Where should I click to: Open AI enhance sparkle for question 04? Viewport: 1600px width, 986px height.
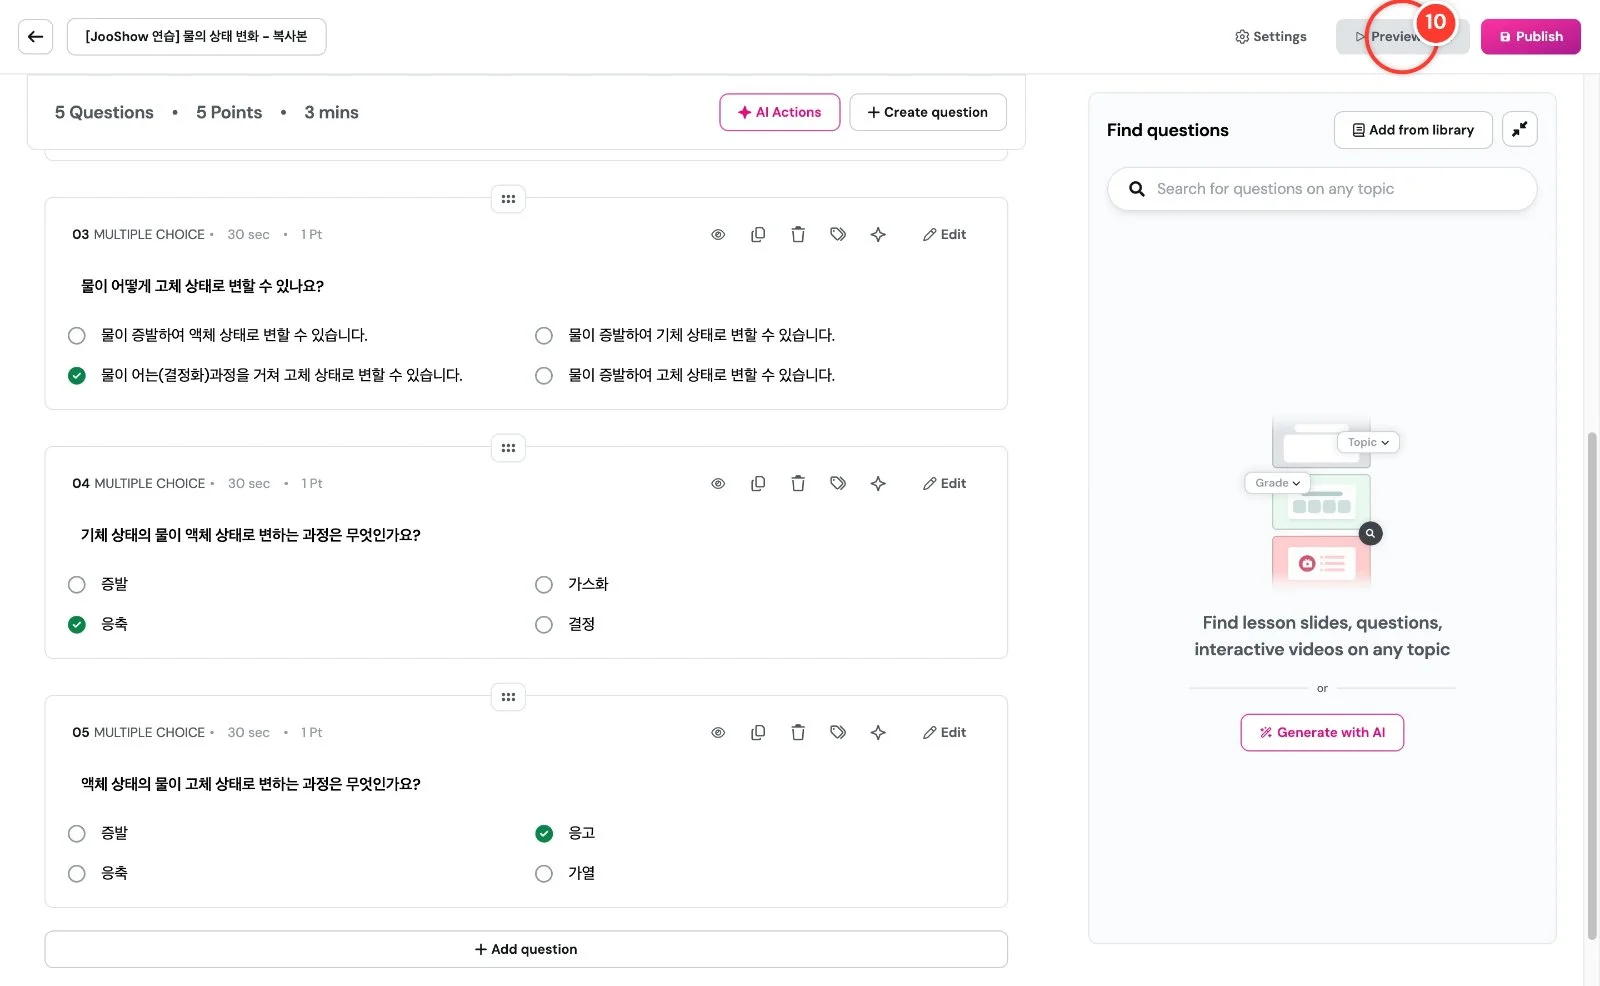pyautogui.click(x=878, y=484)
